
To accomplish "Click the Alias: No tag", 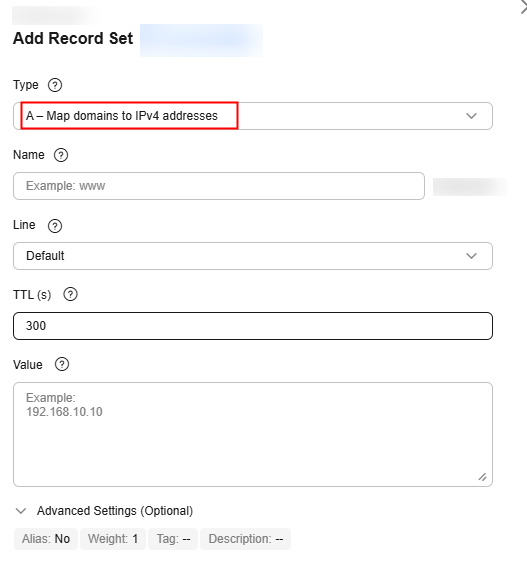I will tap(46, 539).
